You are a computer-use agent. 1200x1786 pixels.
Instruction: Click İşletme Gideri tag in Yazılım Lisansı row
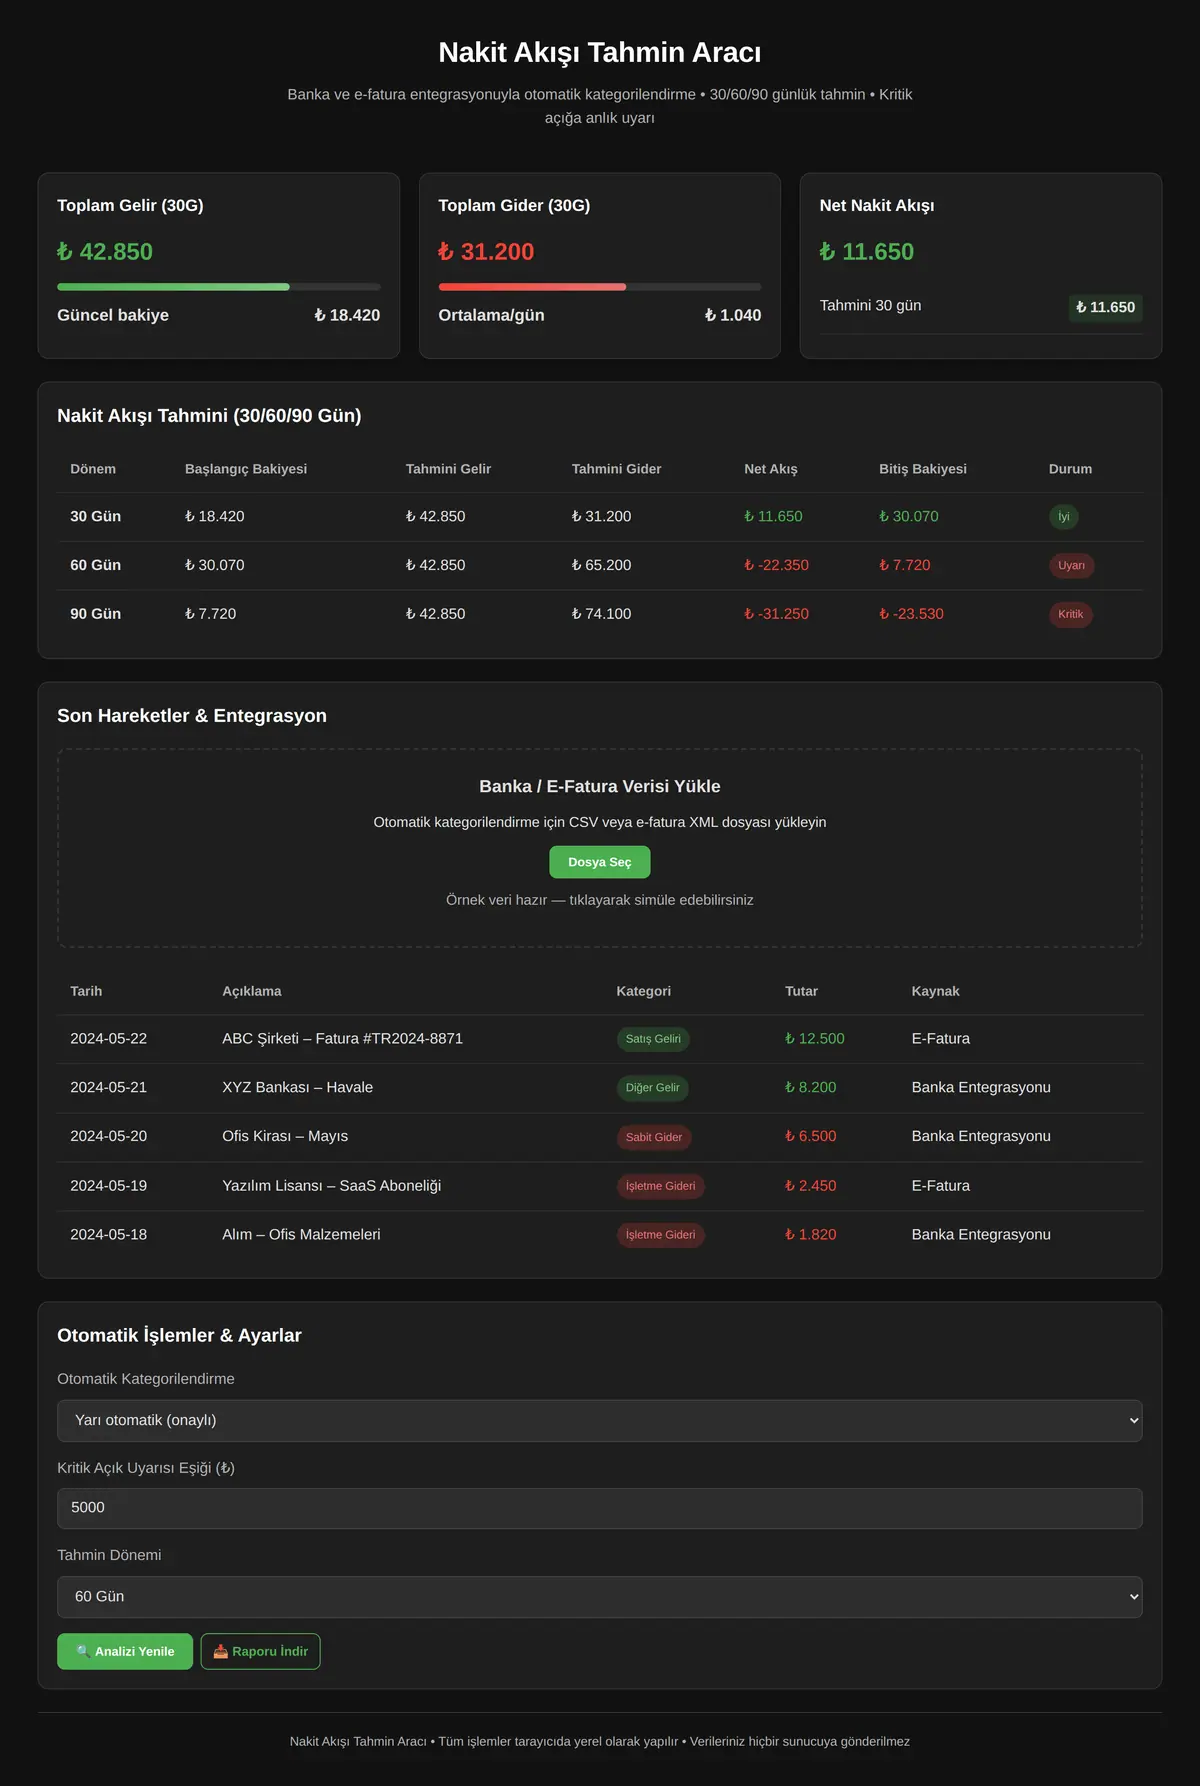660,1186
